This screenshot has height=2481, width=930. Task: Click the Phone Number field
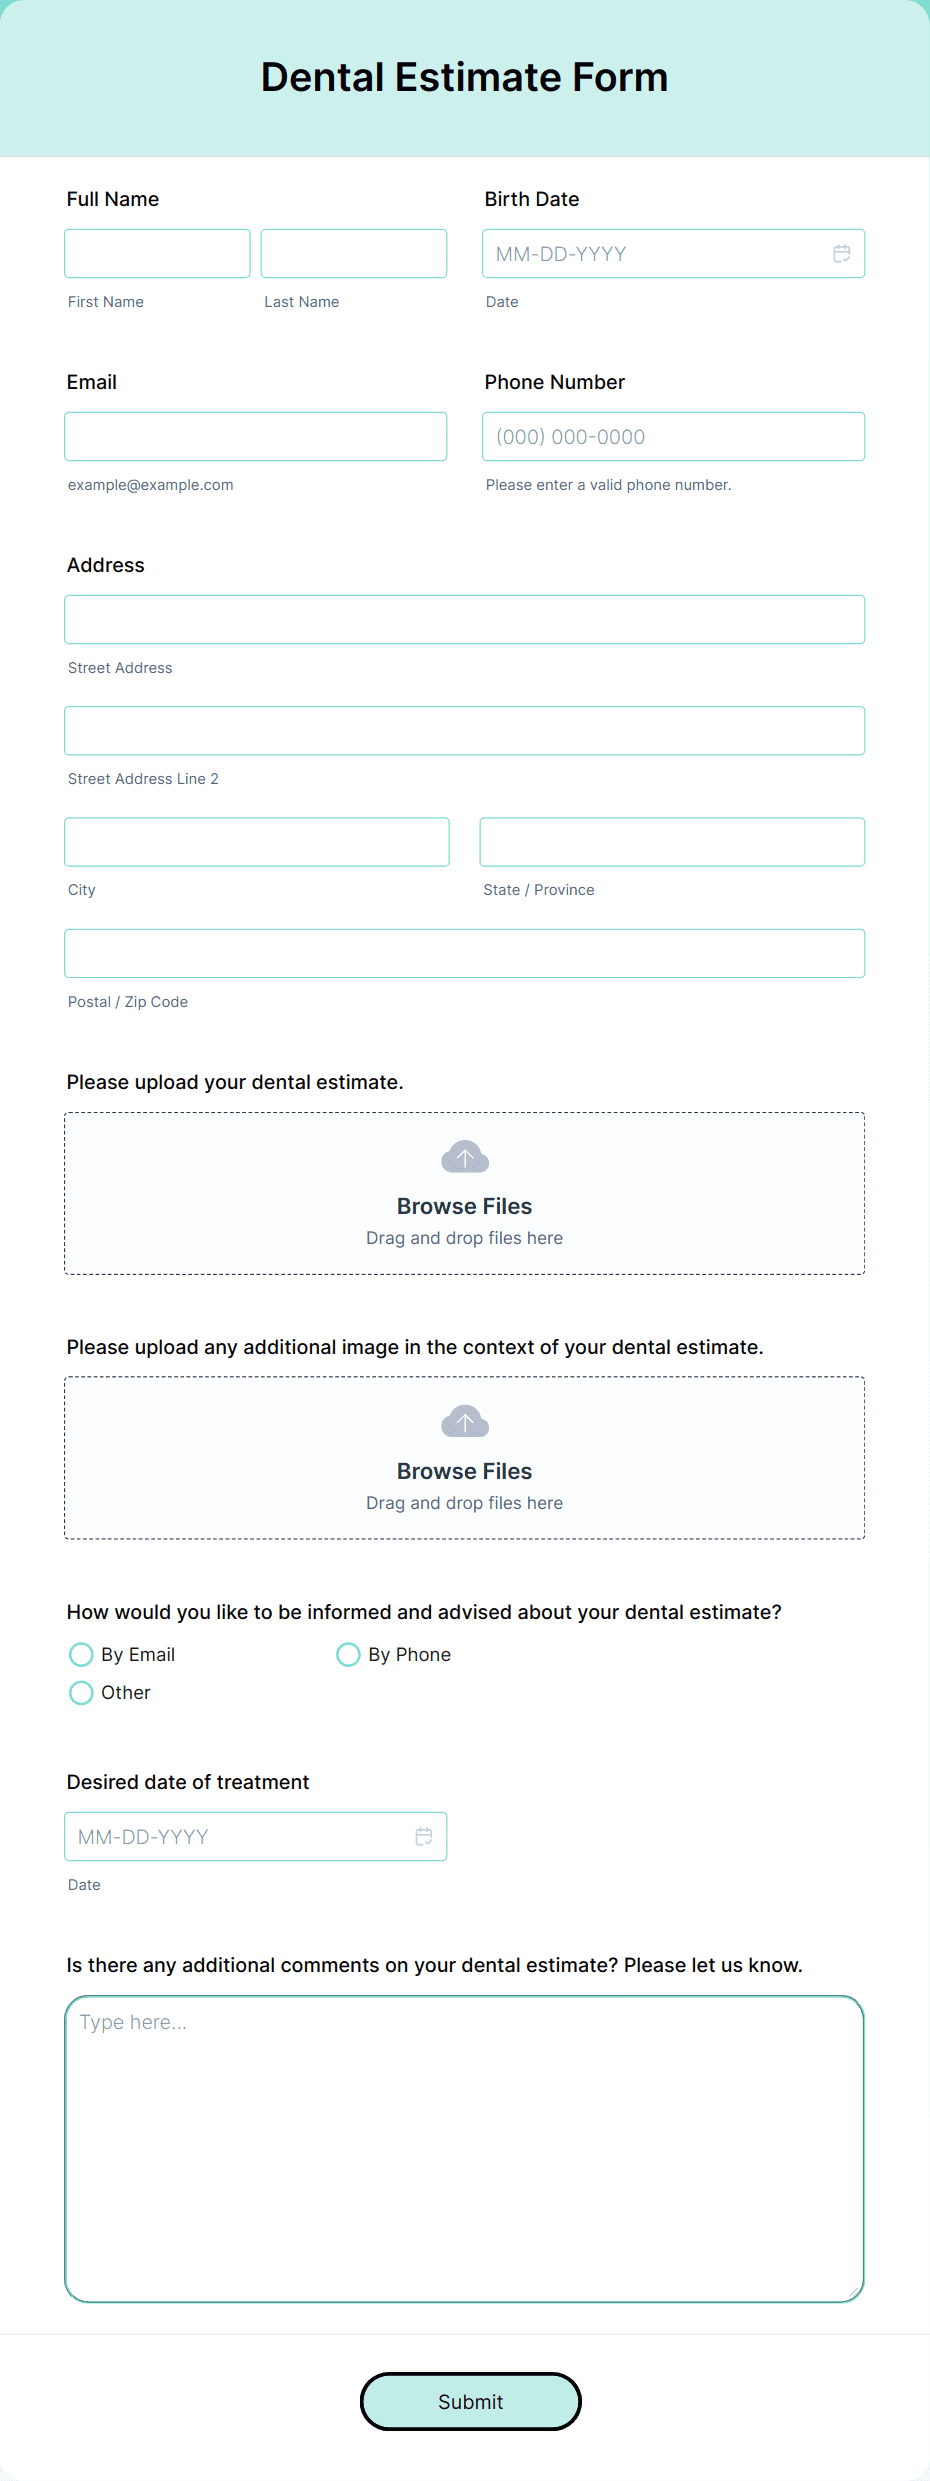672,436
